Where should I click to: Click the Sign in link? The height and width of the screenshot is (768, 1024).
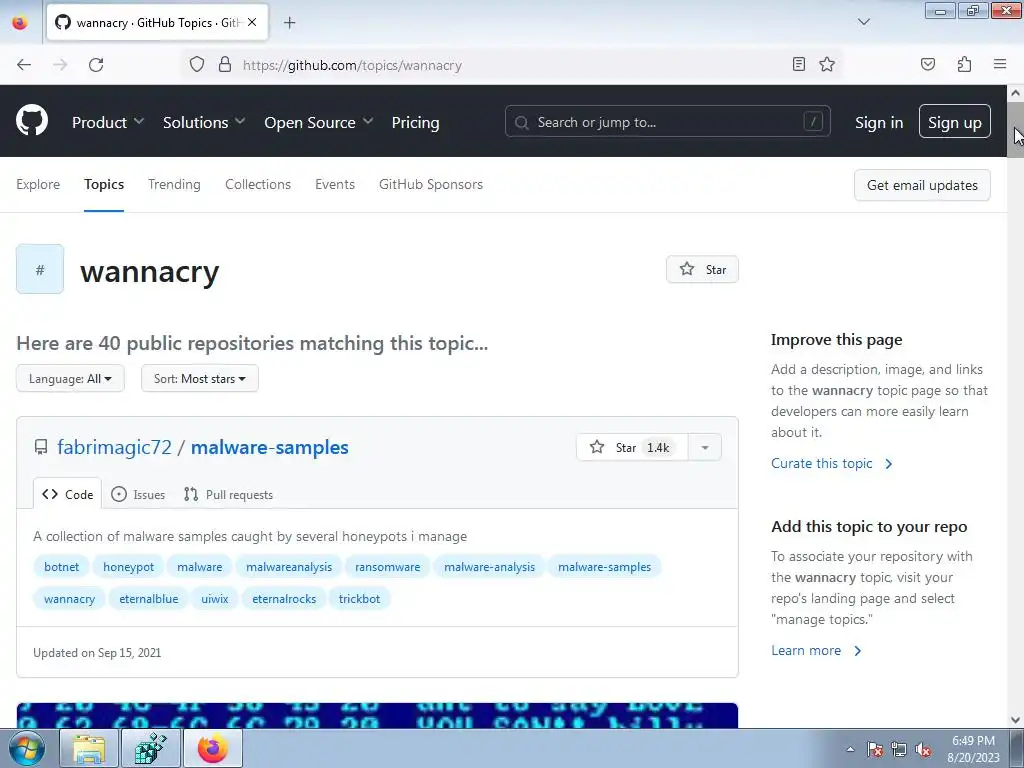879,122
